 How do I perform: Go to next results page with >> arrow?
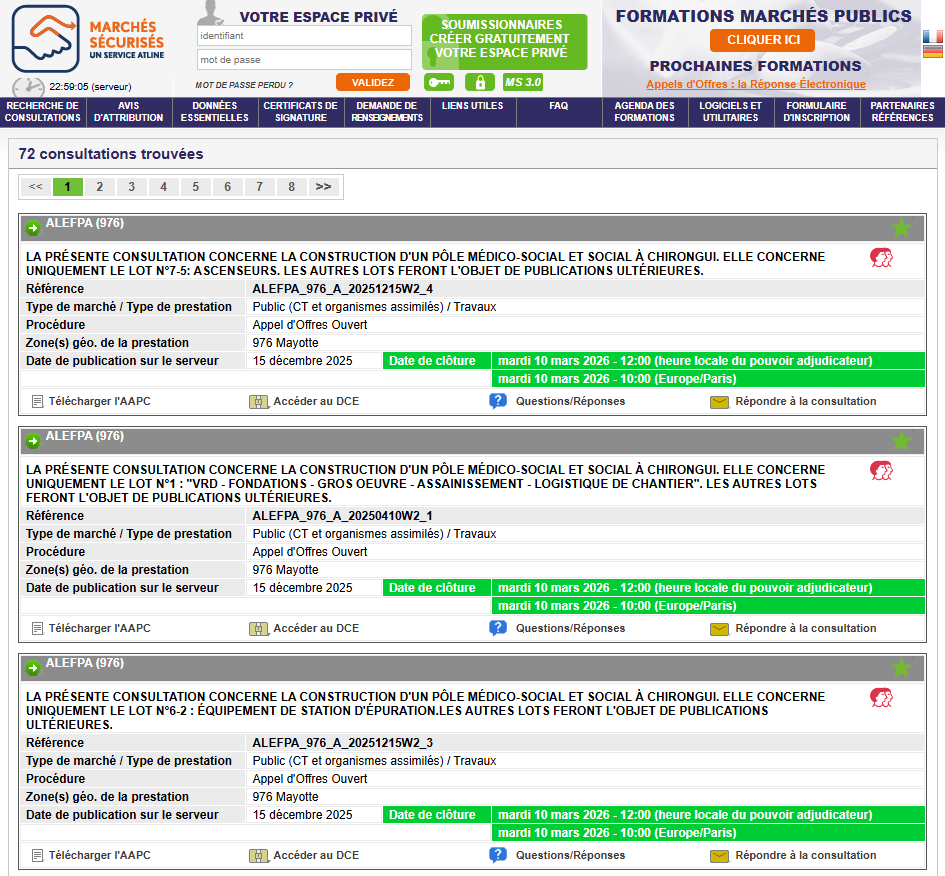(323, 187)
